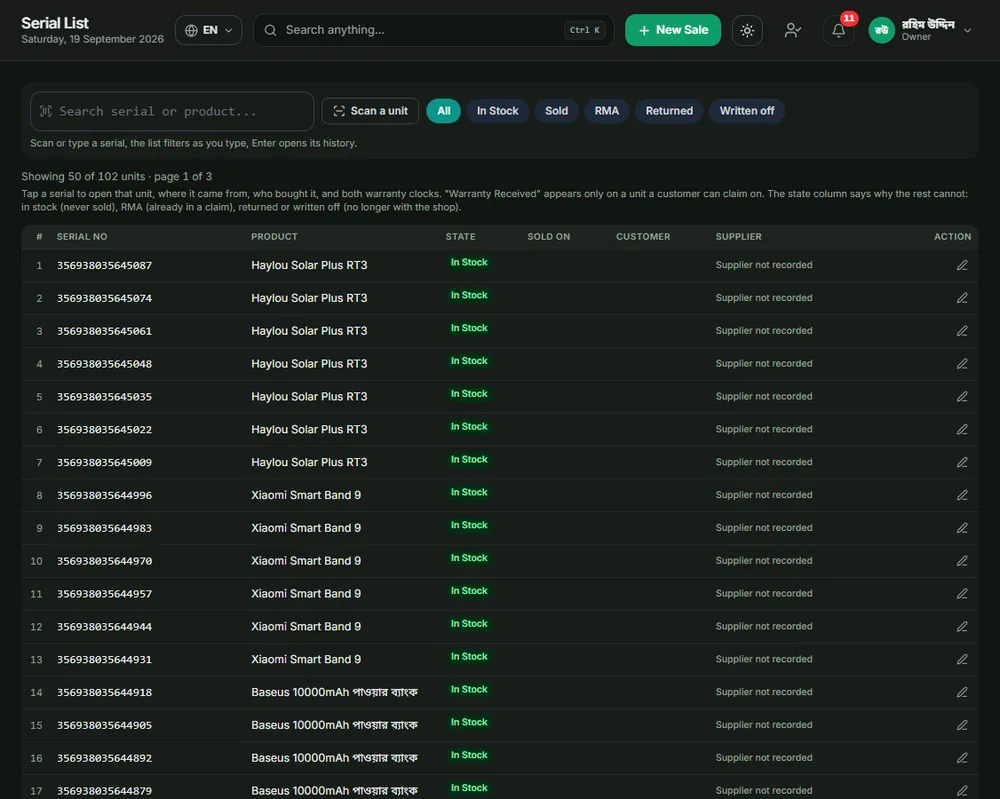
Task: Click the barcode icon in serial search
Action: (x=46, y=111)
